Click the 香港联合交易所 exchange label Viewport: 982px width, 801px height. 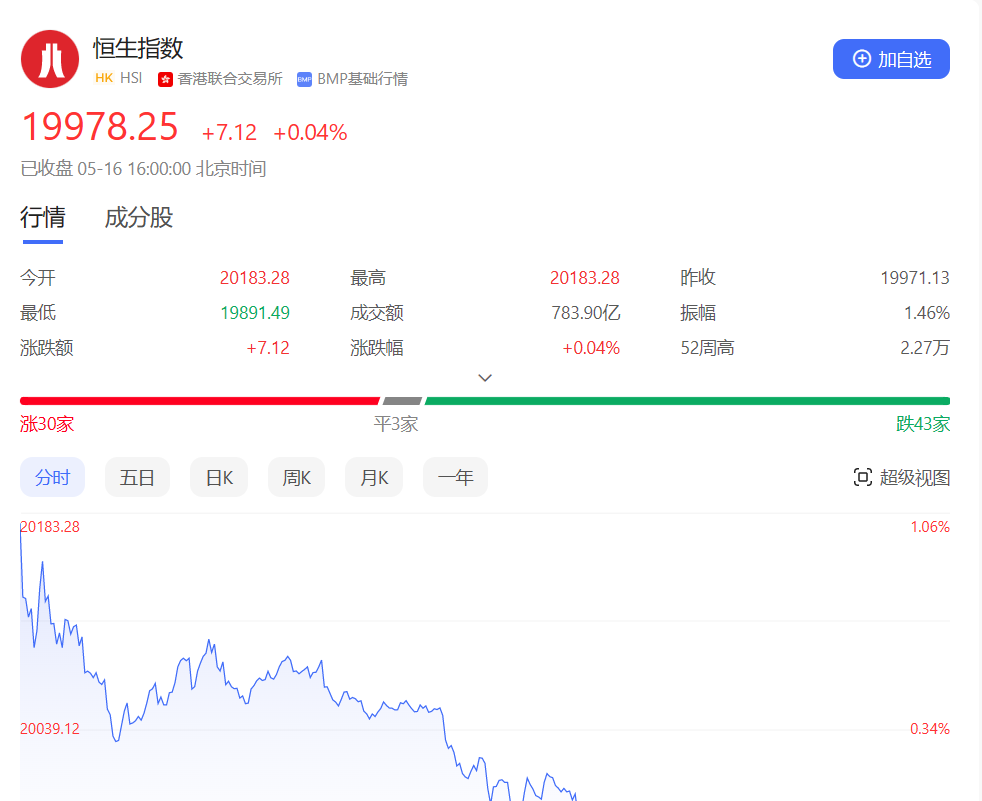(x=230, y=79)
